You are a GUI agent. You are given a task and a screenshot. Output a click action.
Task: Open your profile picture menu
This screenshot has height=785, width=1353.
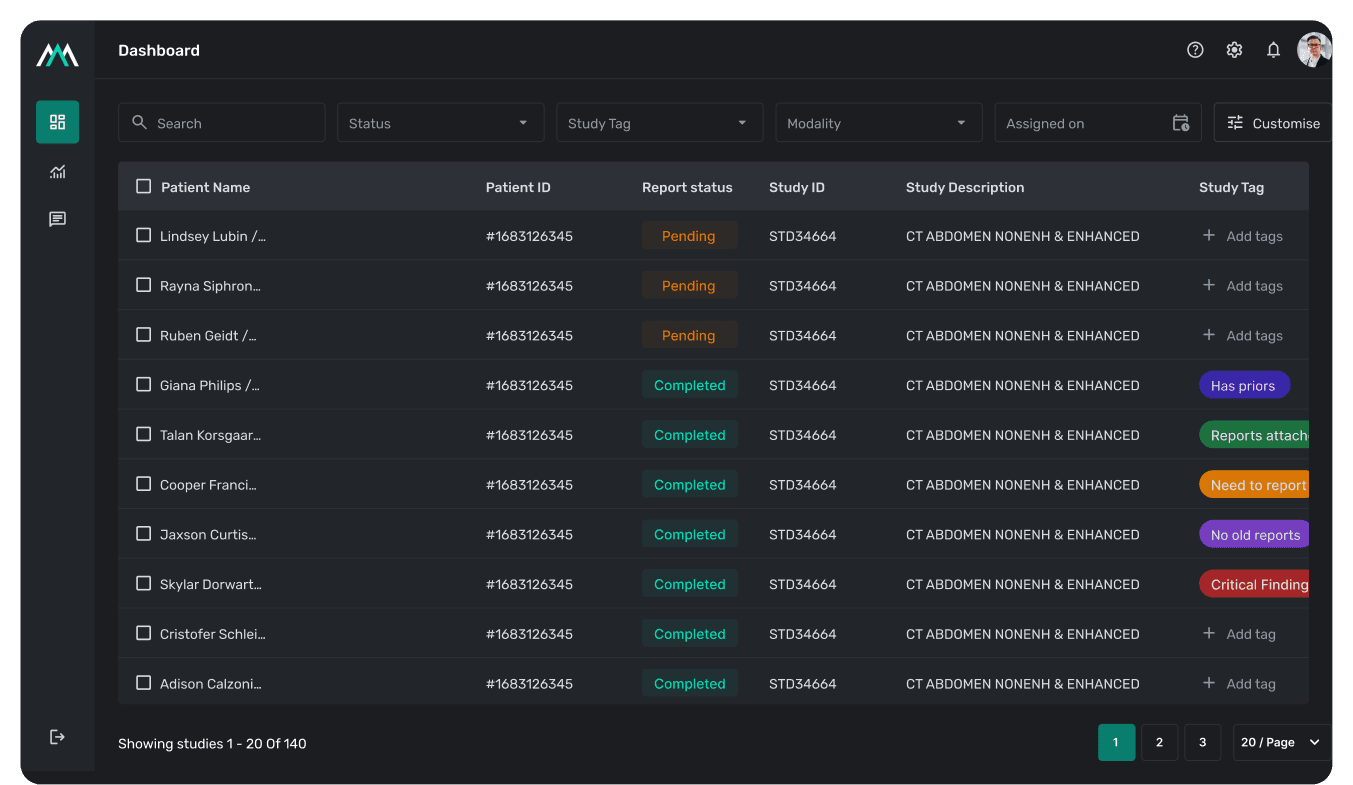pyautogui.click(x=1314, y=49)
